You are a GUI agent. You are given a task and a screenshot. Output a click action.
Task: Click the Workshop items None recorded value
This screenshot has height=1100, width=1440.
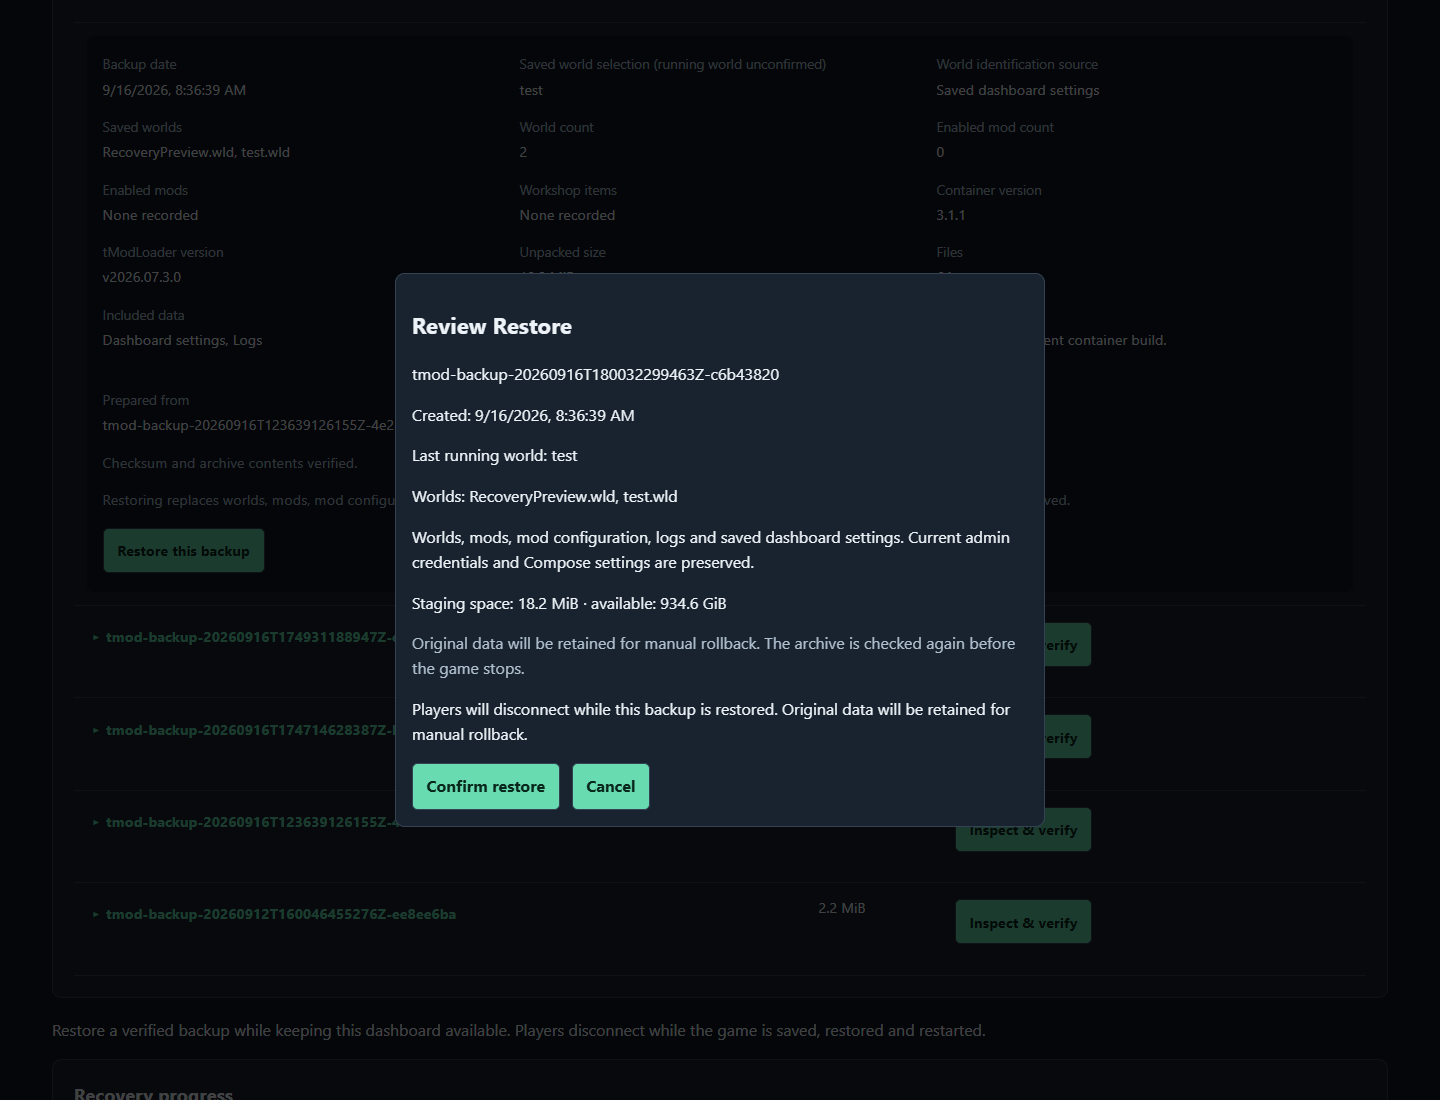pyautogui.click(x=567, y=215)
